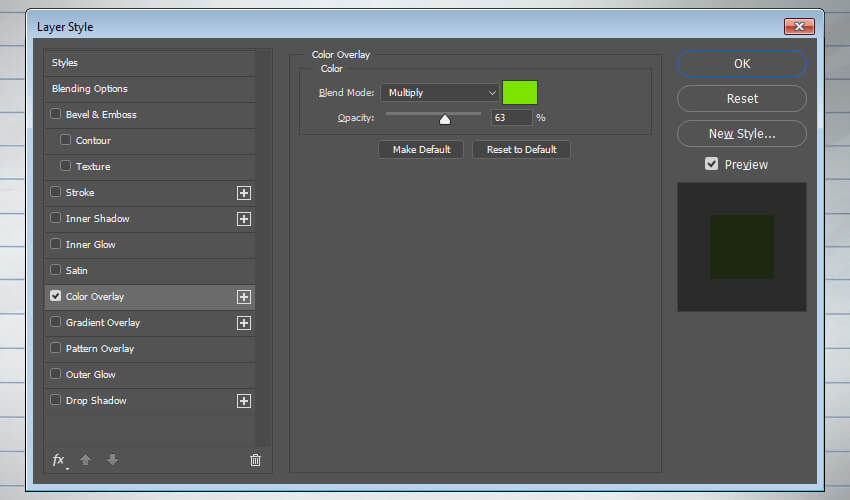Add another Inner Shadow with plus icon
Viewport: 850px width, 500px height.
244,219
